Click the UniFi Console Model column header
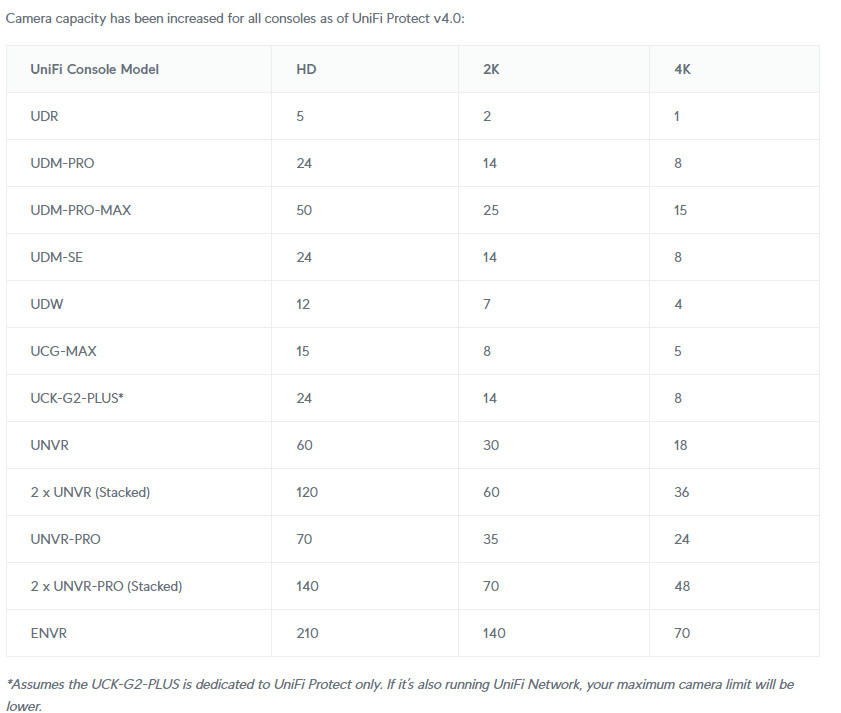 94,69
